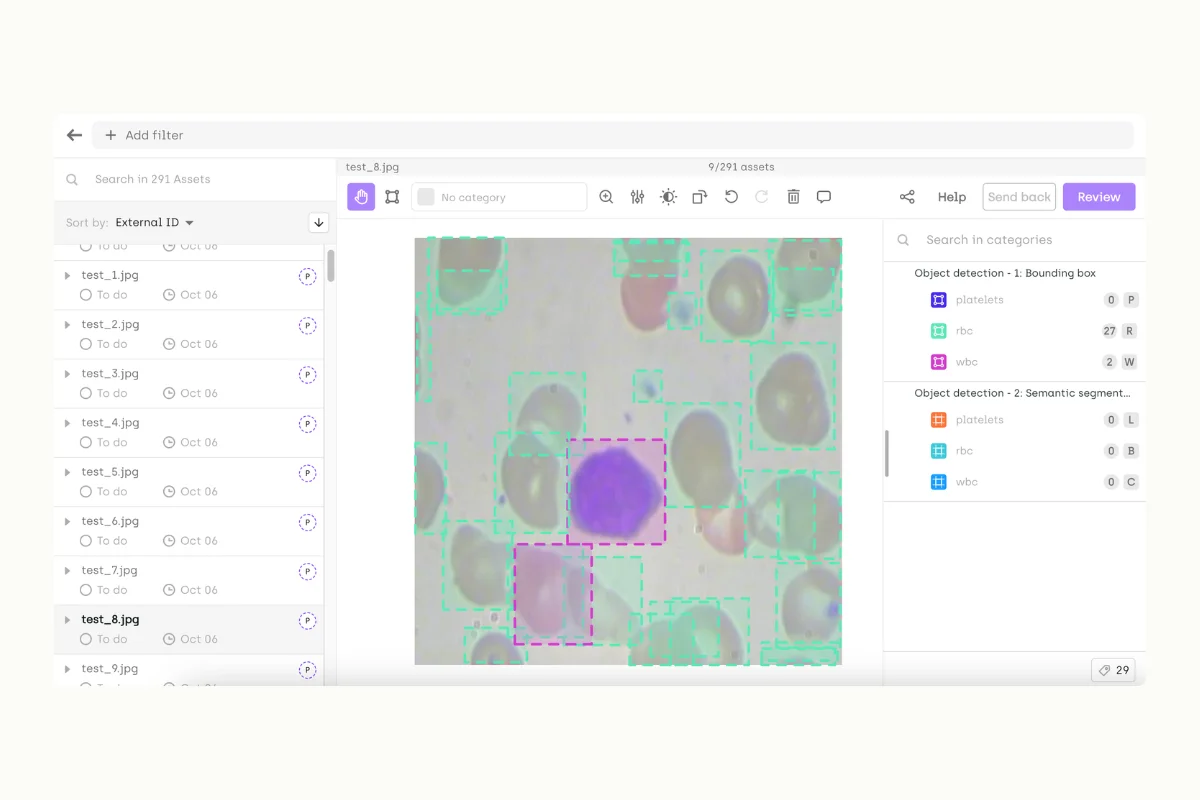Screen dimensions: 1200x800
Task: Click the Search in categories field
Action: [x=1015, y=240]
